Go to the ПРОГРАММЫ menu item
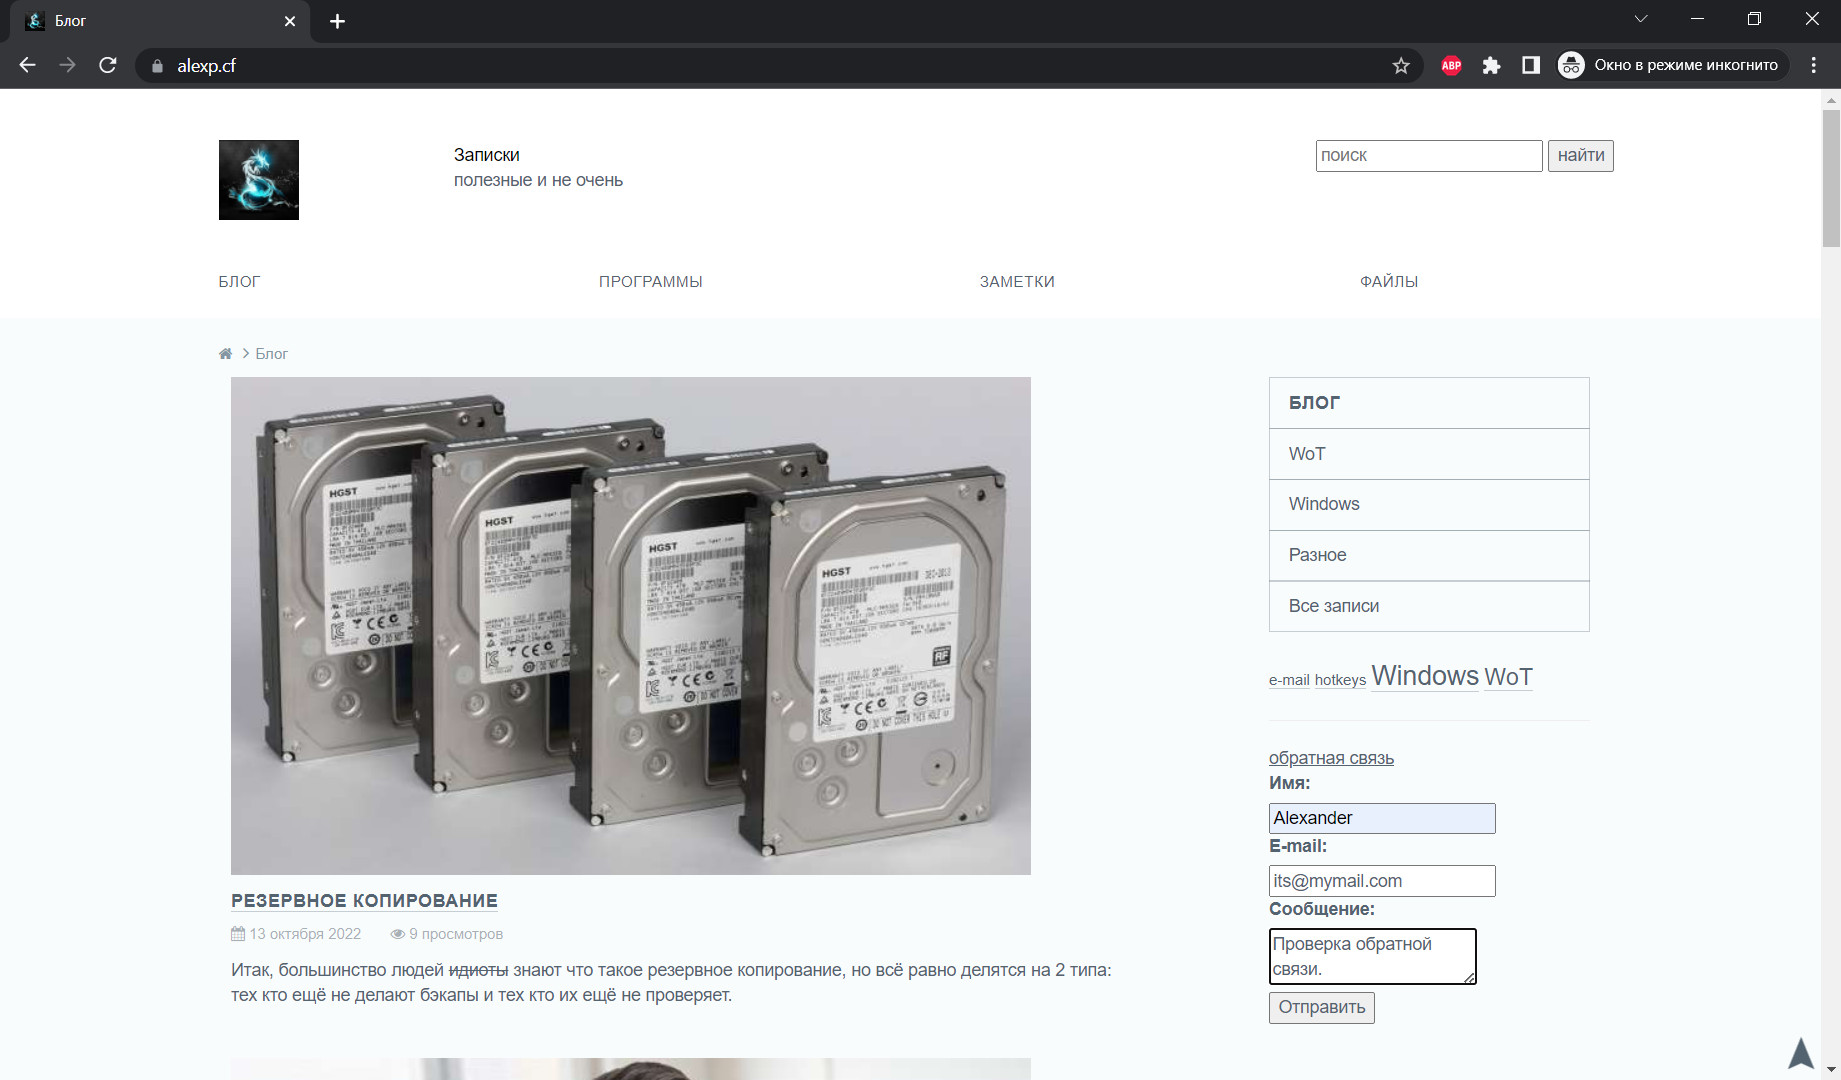Viewport: 1841px width, 1080px height. 651,282
